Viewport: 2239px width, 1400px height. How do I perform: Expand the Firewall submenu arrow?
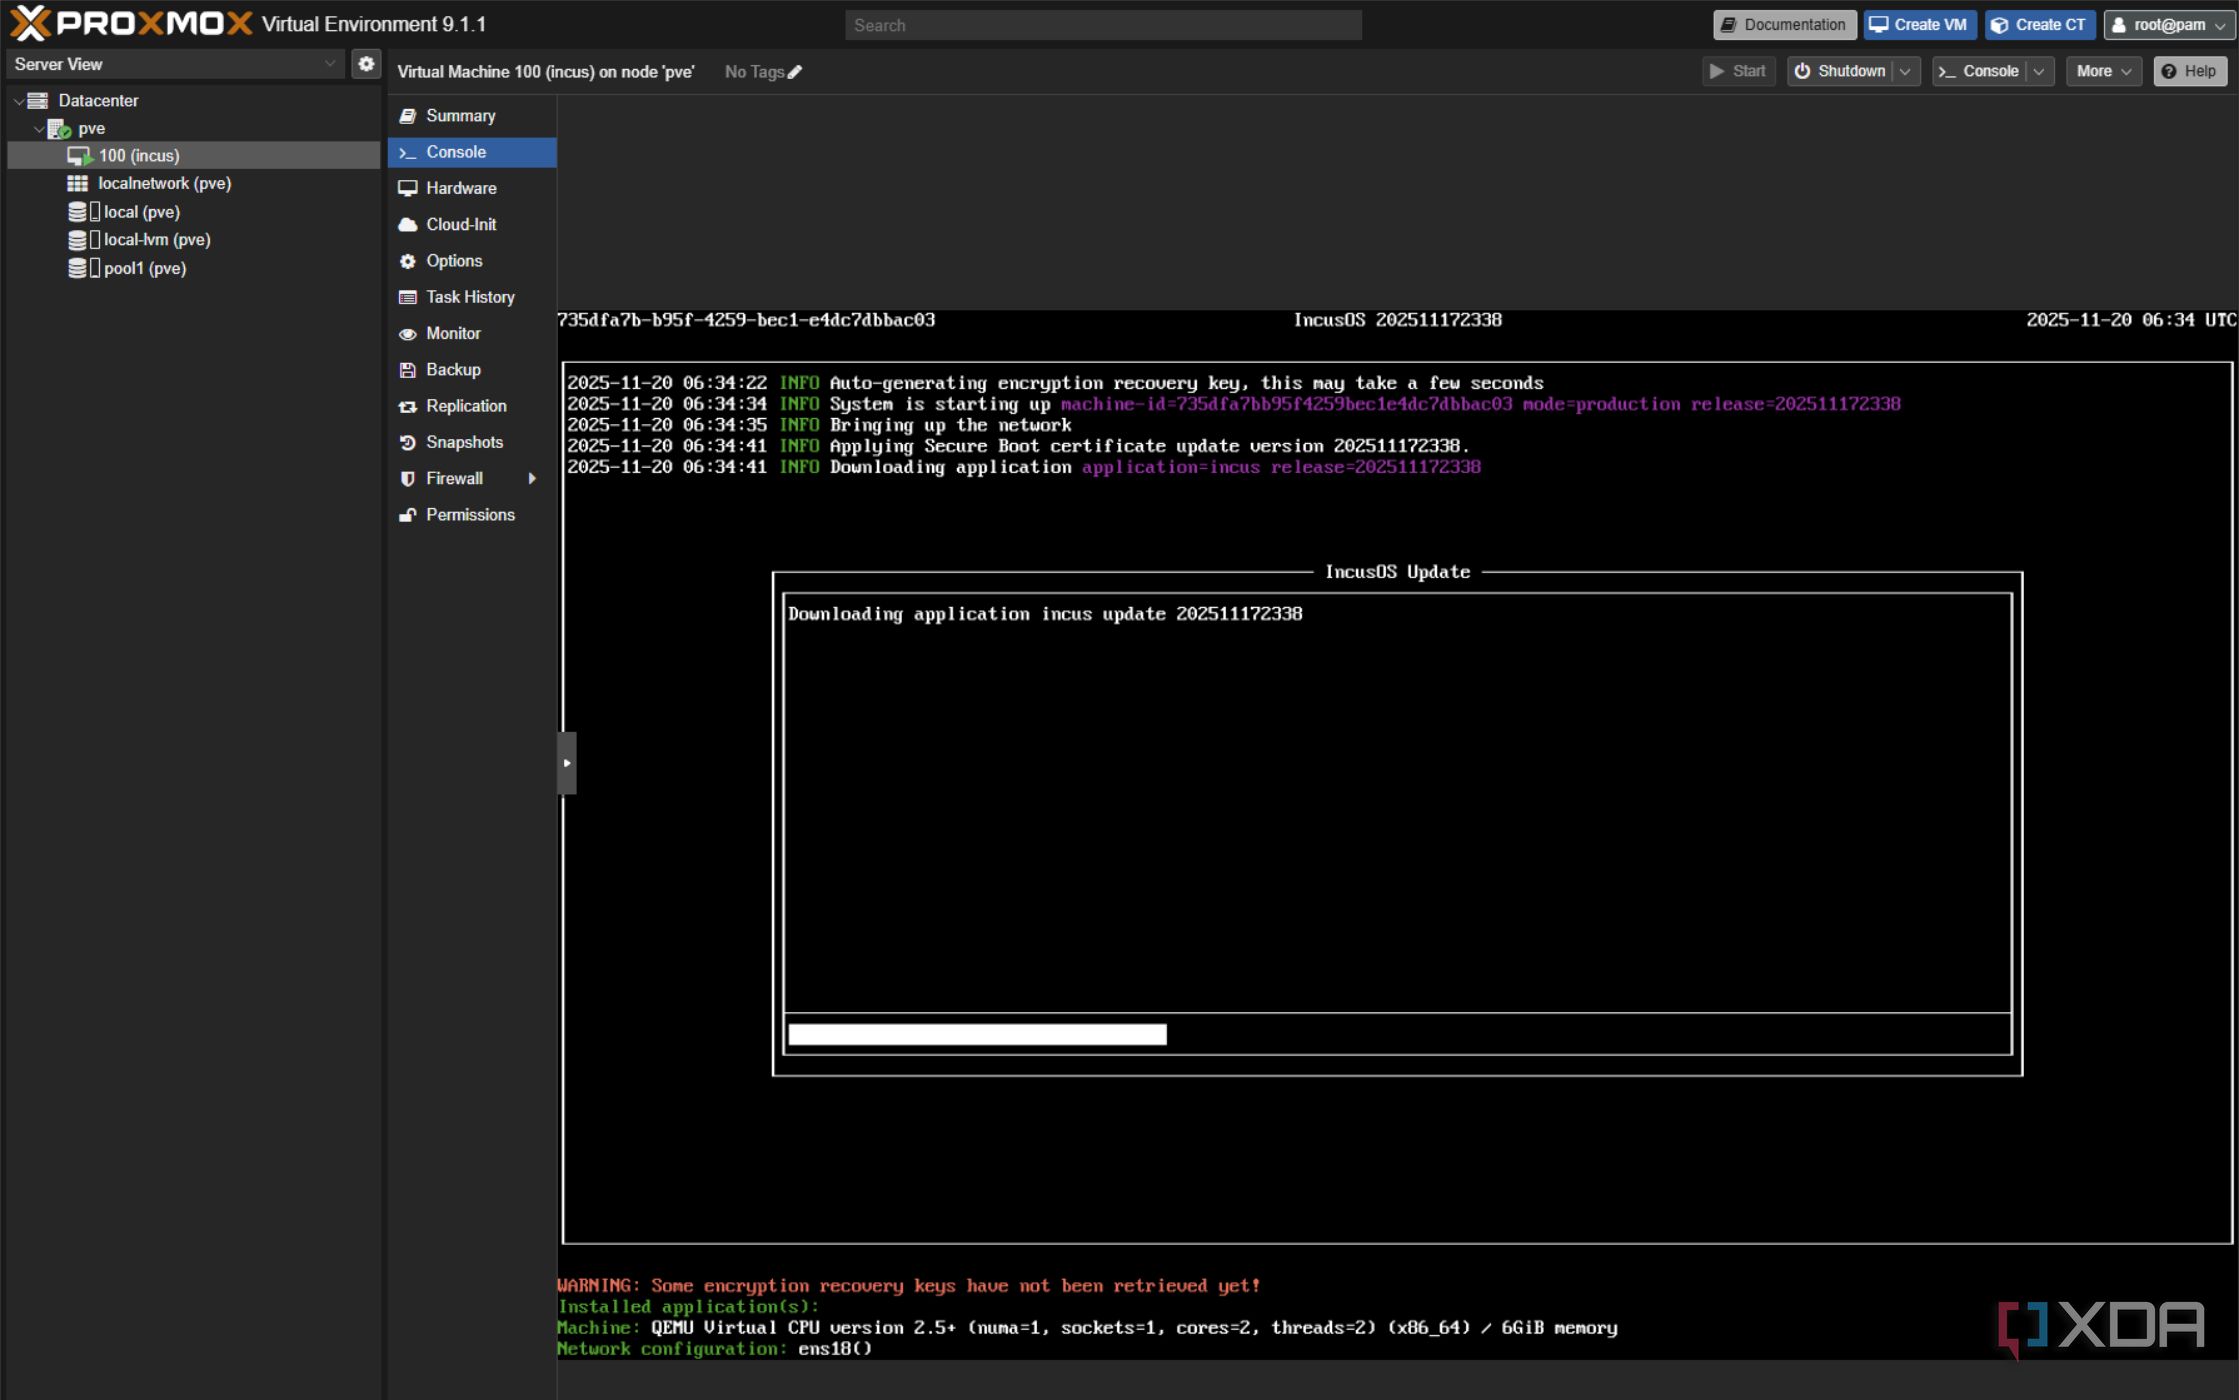(x=532, y=479)
